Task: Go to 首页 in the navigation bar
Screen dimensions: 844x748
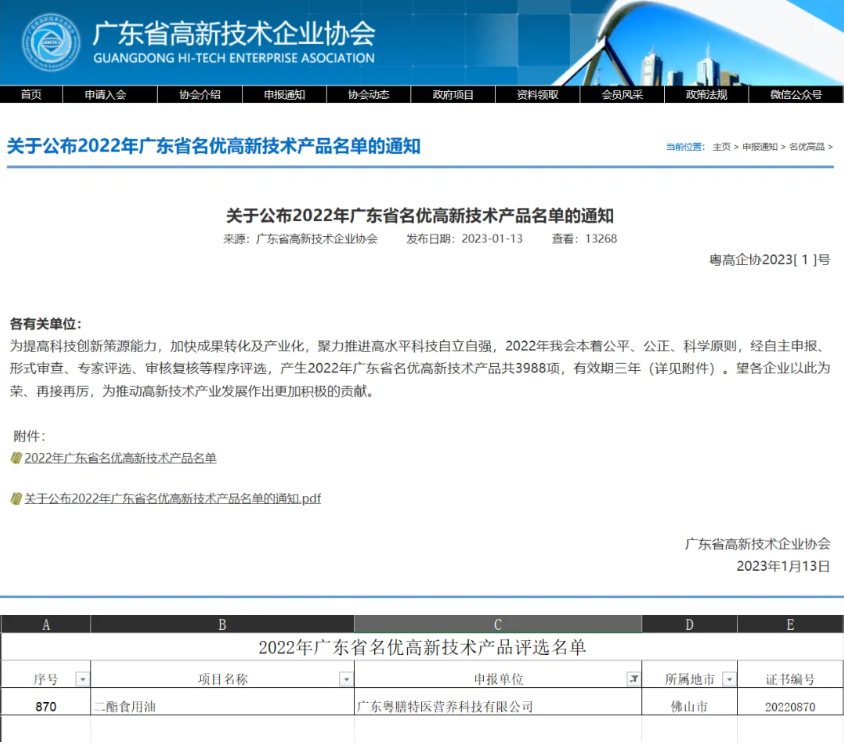Action: [x=31, y=95]
